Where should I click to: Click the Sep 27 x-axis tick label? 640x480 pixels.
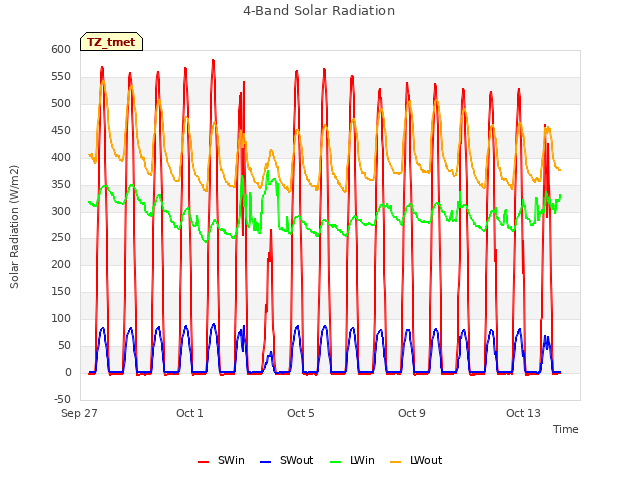pyautogui.click(x=79, y=413)
